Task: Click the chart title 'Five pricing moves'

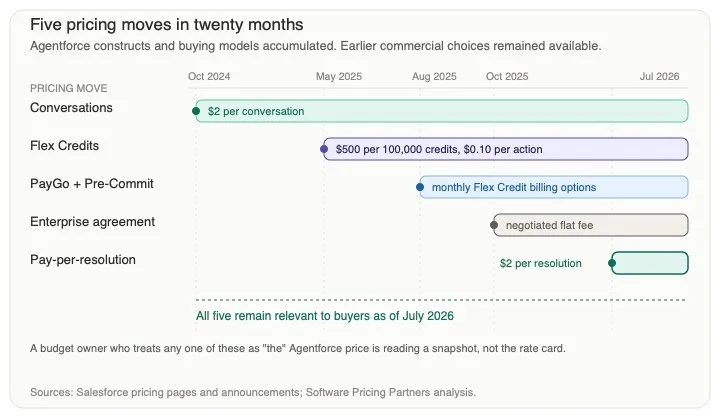Action: [167, 24]
